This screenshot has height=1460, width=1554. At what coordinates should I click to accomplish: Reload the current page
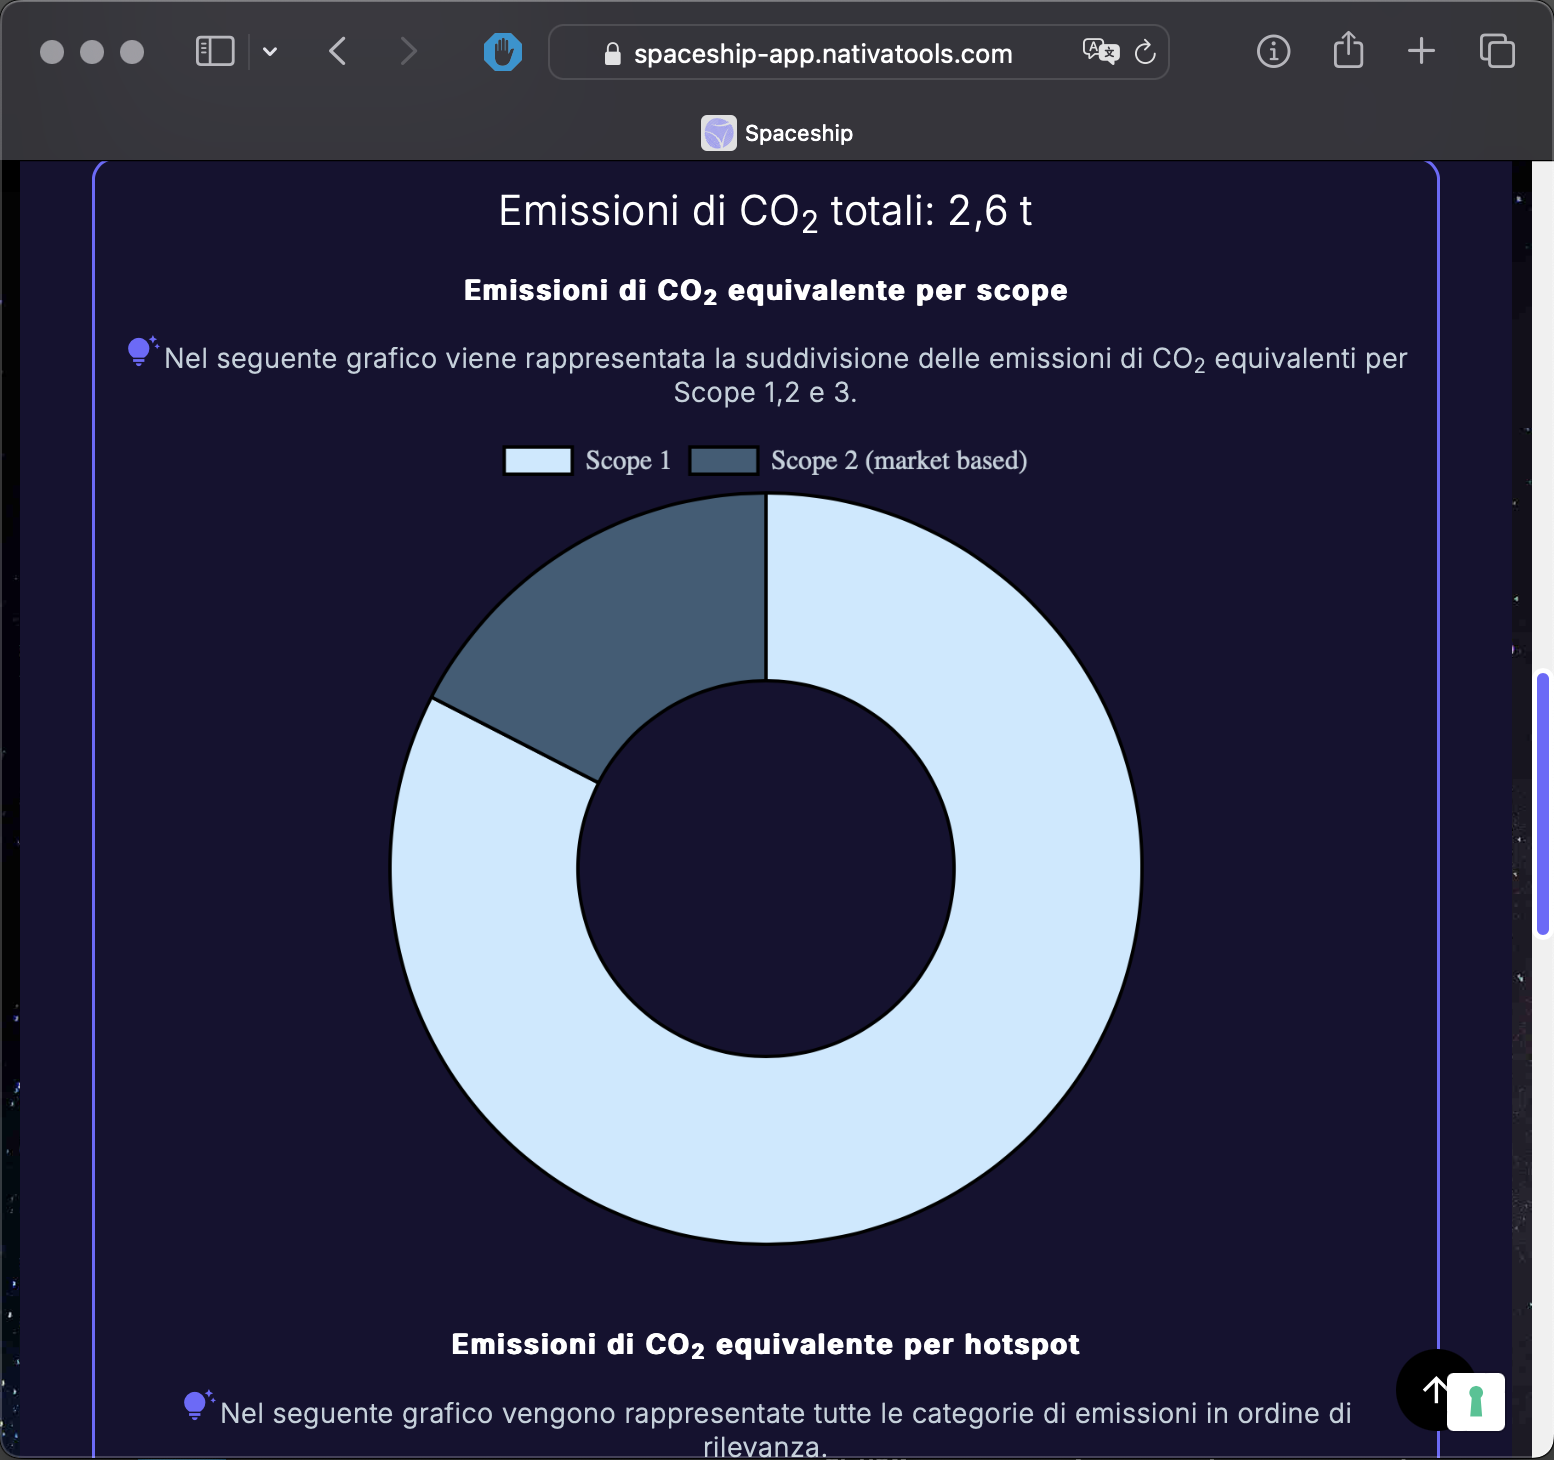click(1146, 52)
